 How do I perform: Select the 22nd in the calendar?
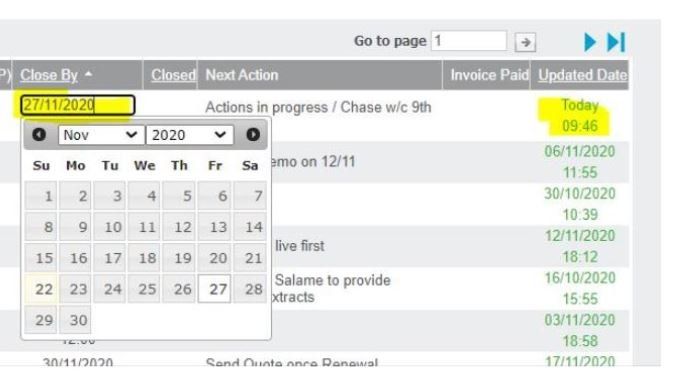pyautogui.click(x=41, y=289)
